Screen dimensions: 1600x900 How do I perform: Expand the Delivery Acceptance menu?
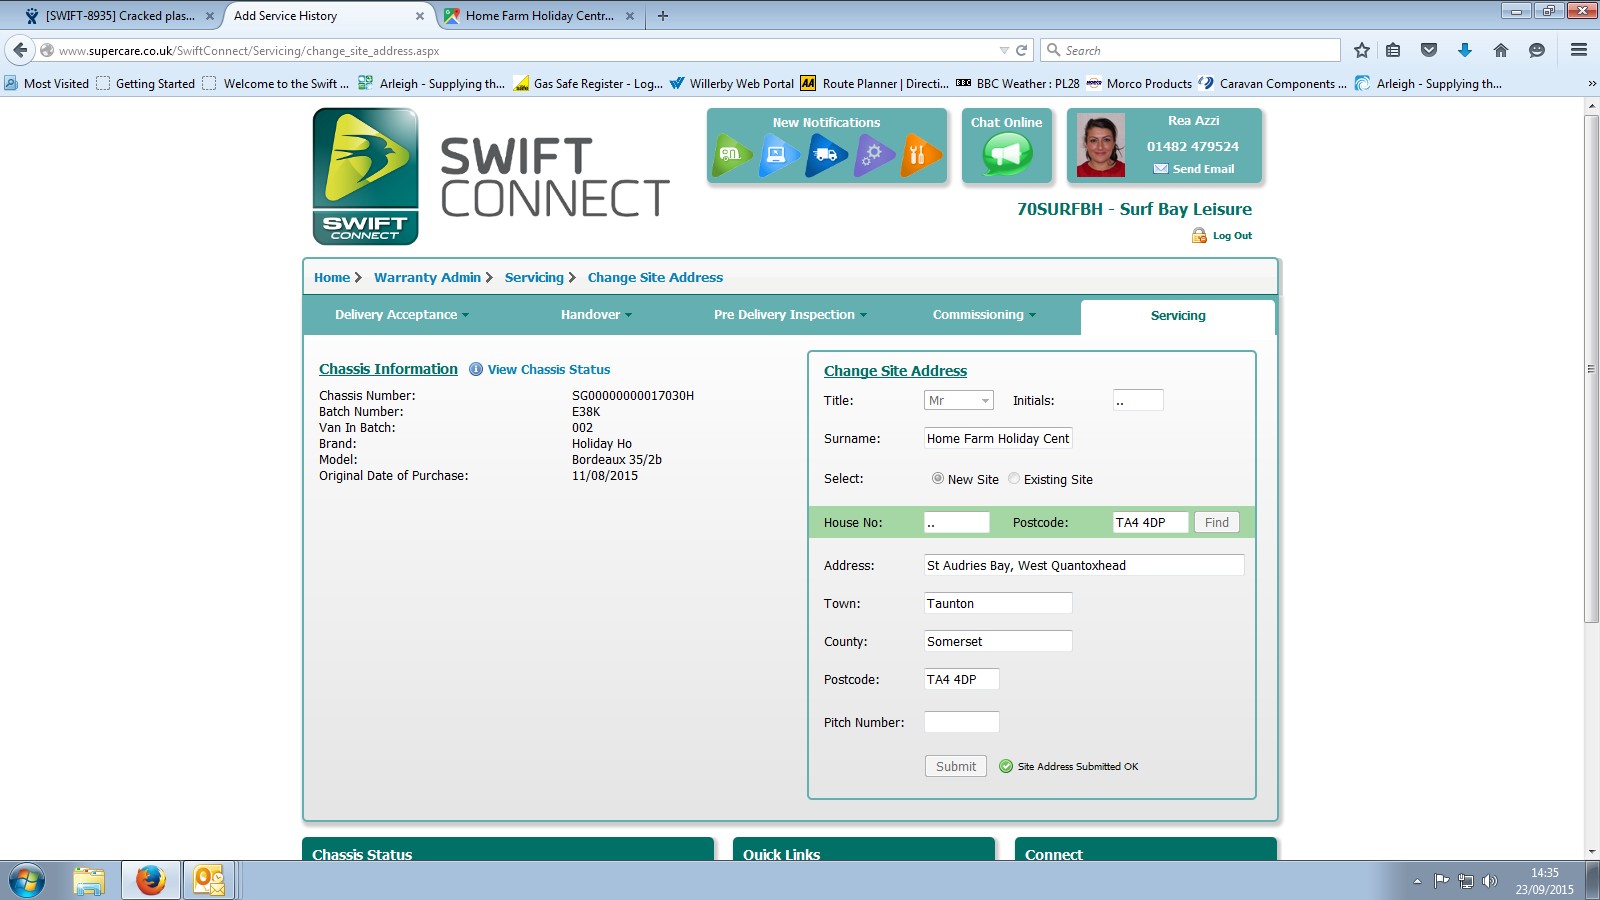tap(402, 315)
